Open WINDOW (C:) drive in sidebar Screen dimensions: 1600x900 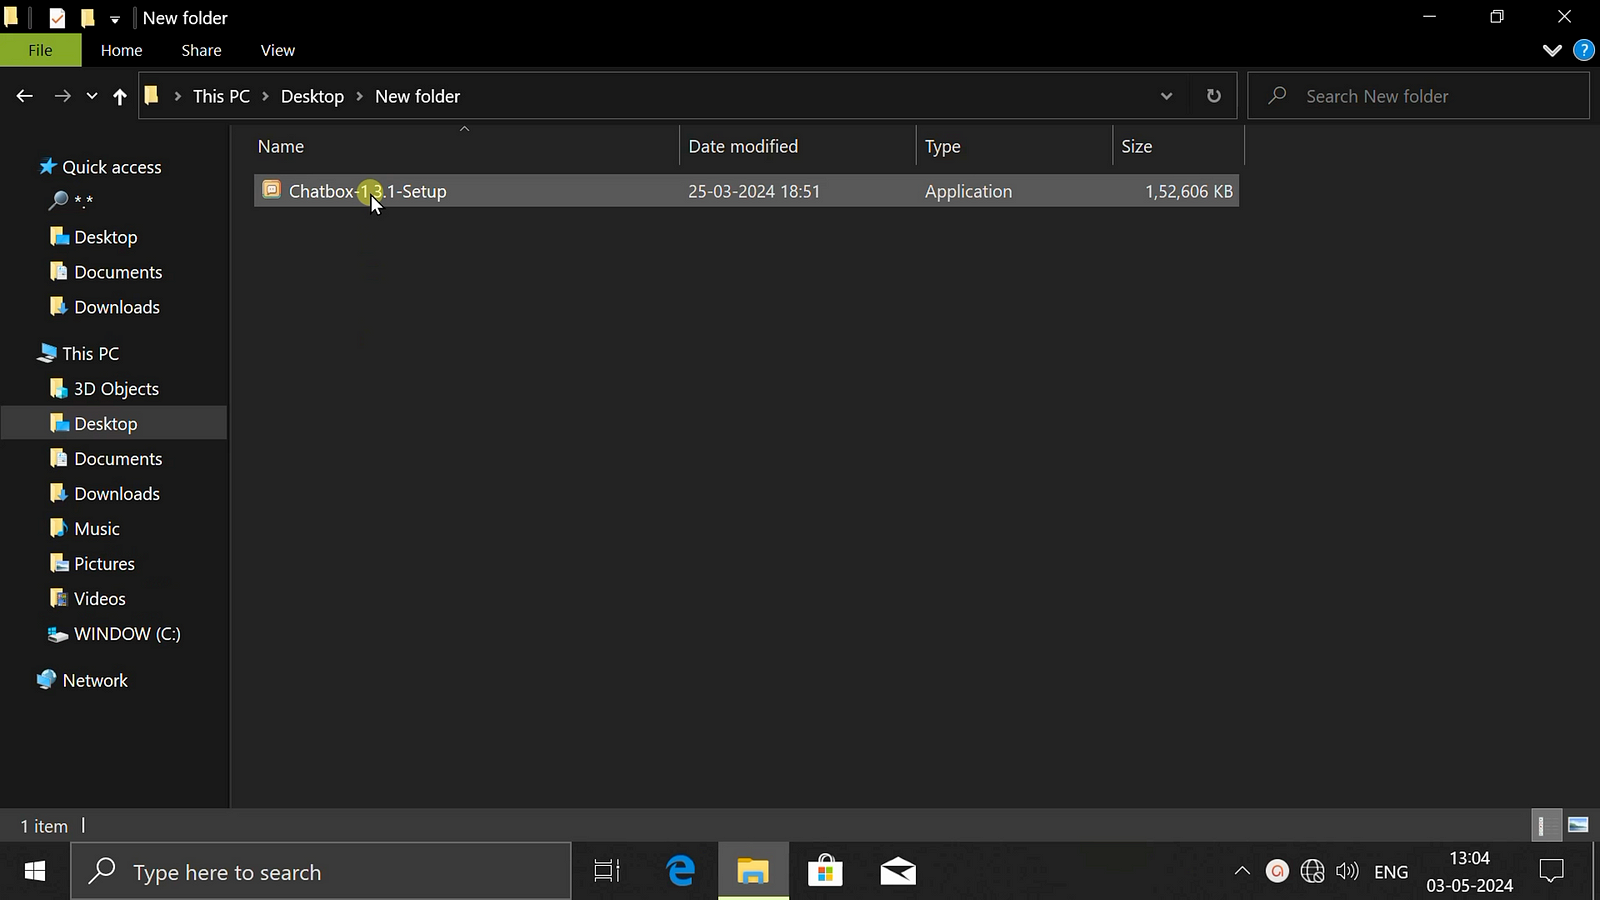tap(127, 634)
